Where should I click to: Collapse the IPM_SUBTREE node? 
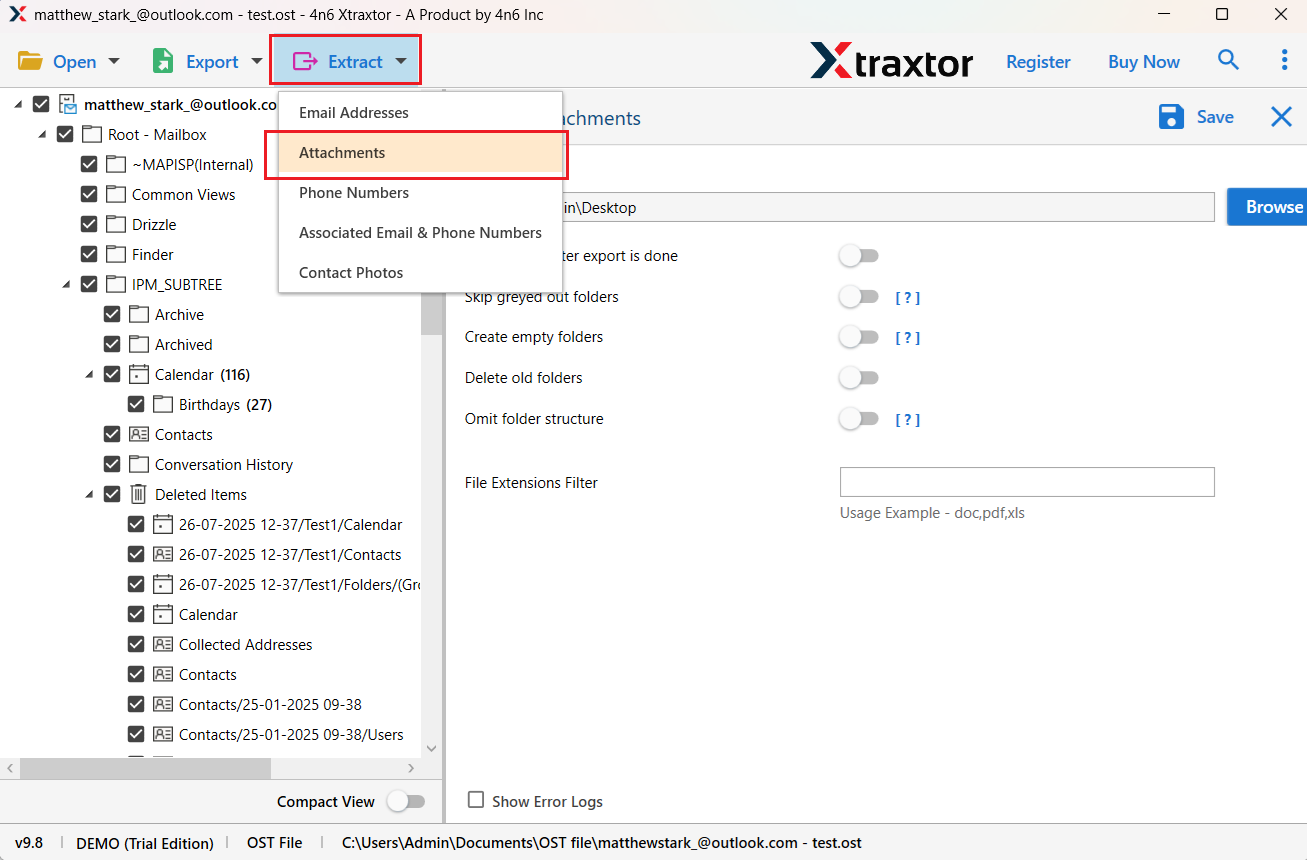[66, 284]
